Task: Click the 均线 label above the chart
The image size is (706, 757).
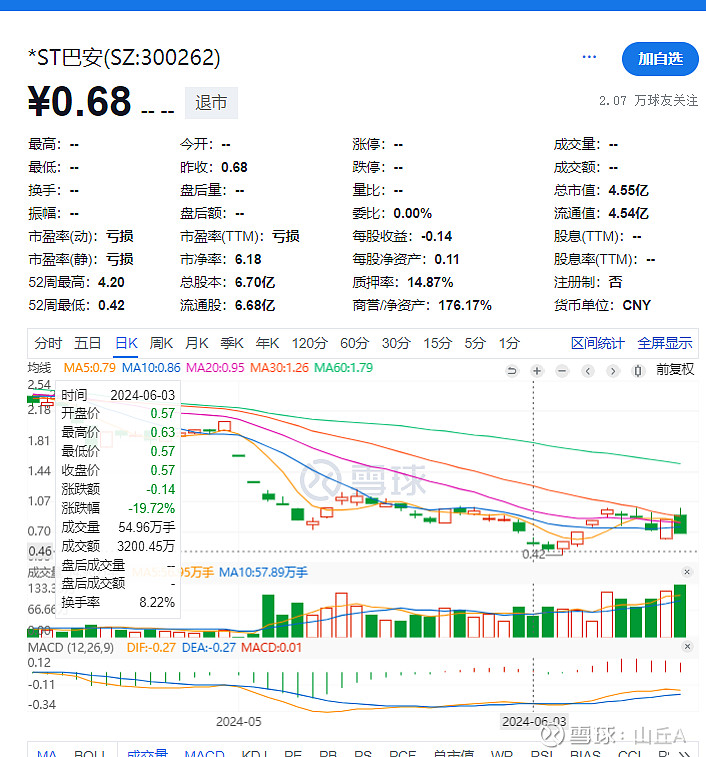Action: [39, 368]
